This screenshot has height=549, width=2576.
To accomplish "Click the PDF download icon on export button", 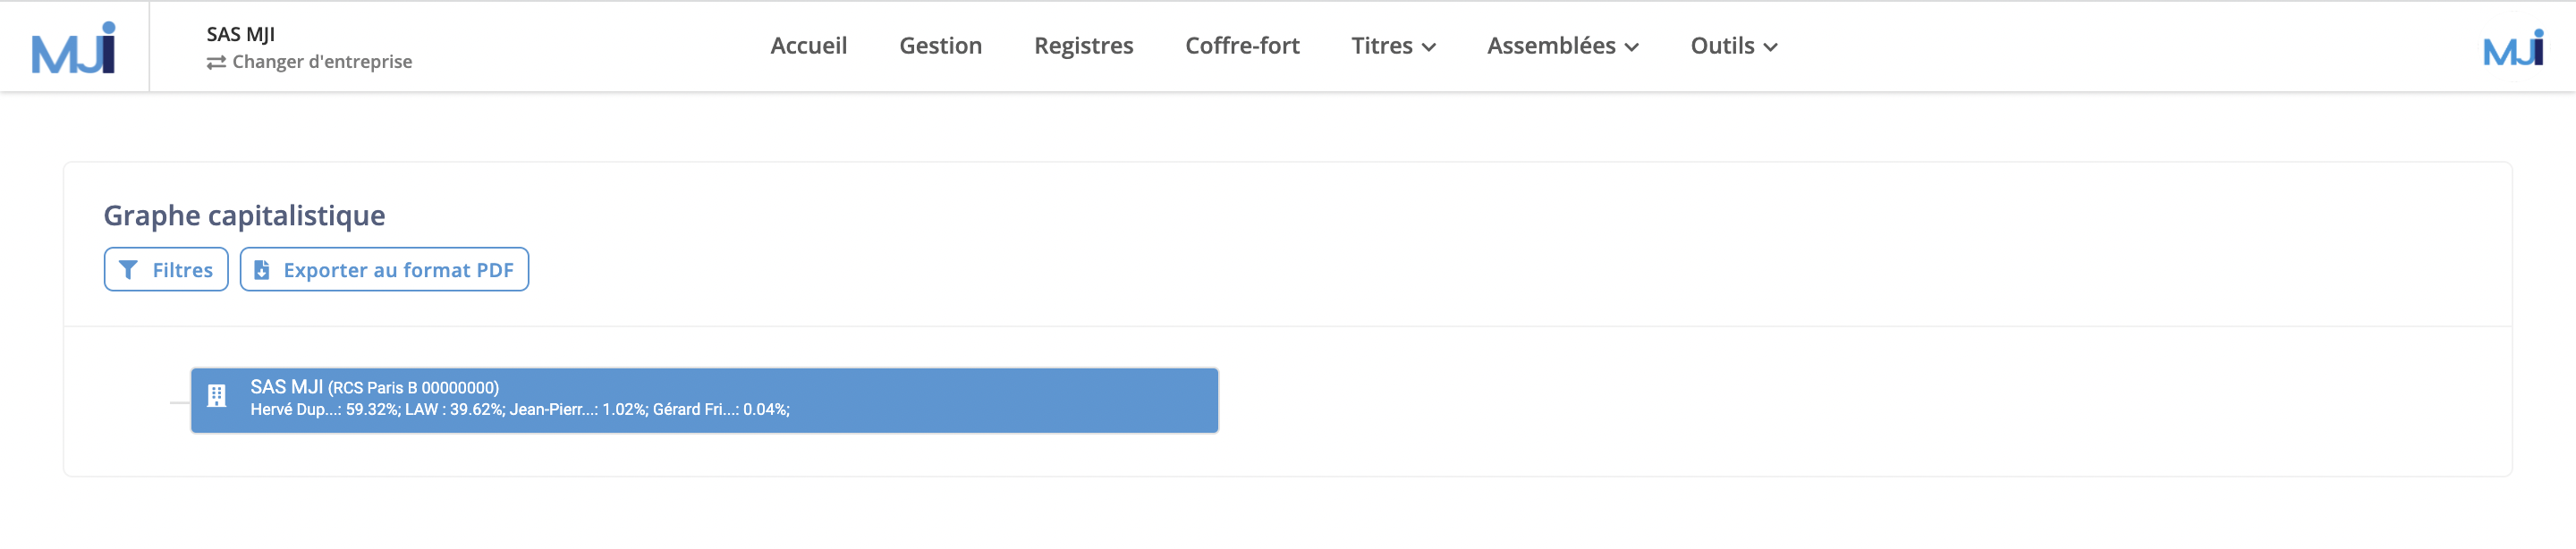I will pos(262,269).
